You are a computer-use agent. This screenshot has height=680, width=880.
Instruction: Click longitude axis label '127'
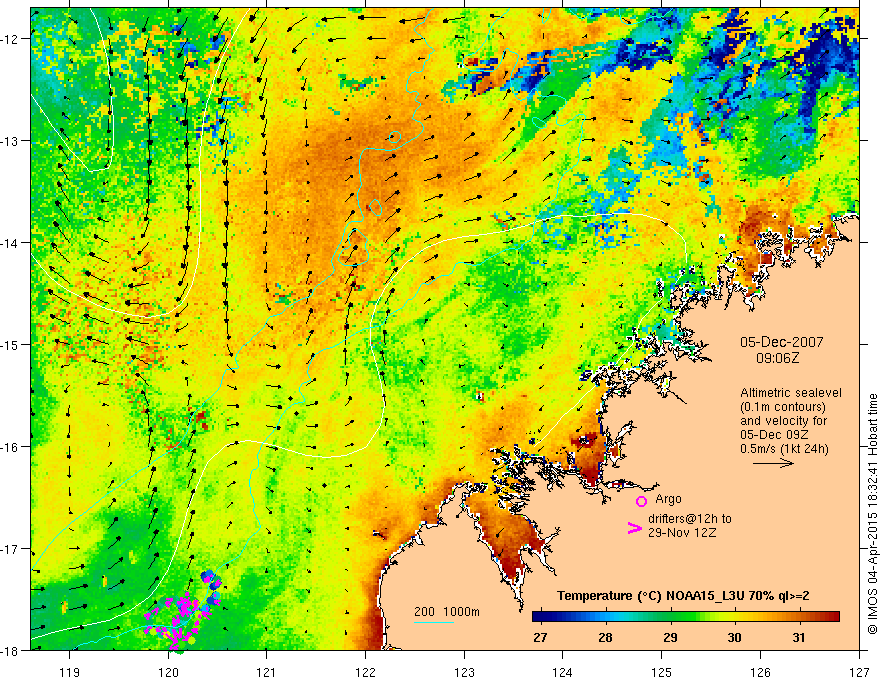click(859, 672)
